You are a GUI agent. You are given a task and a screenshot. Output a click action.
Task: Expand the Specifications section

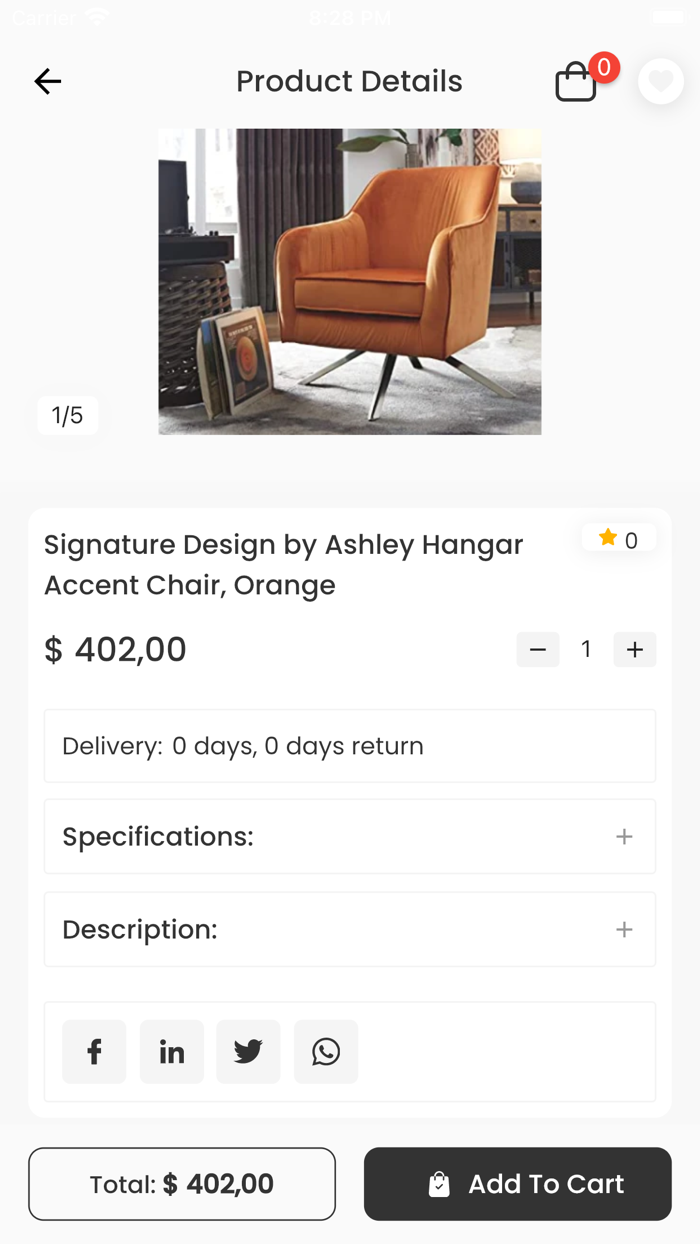350,837
